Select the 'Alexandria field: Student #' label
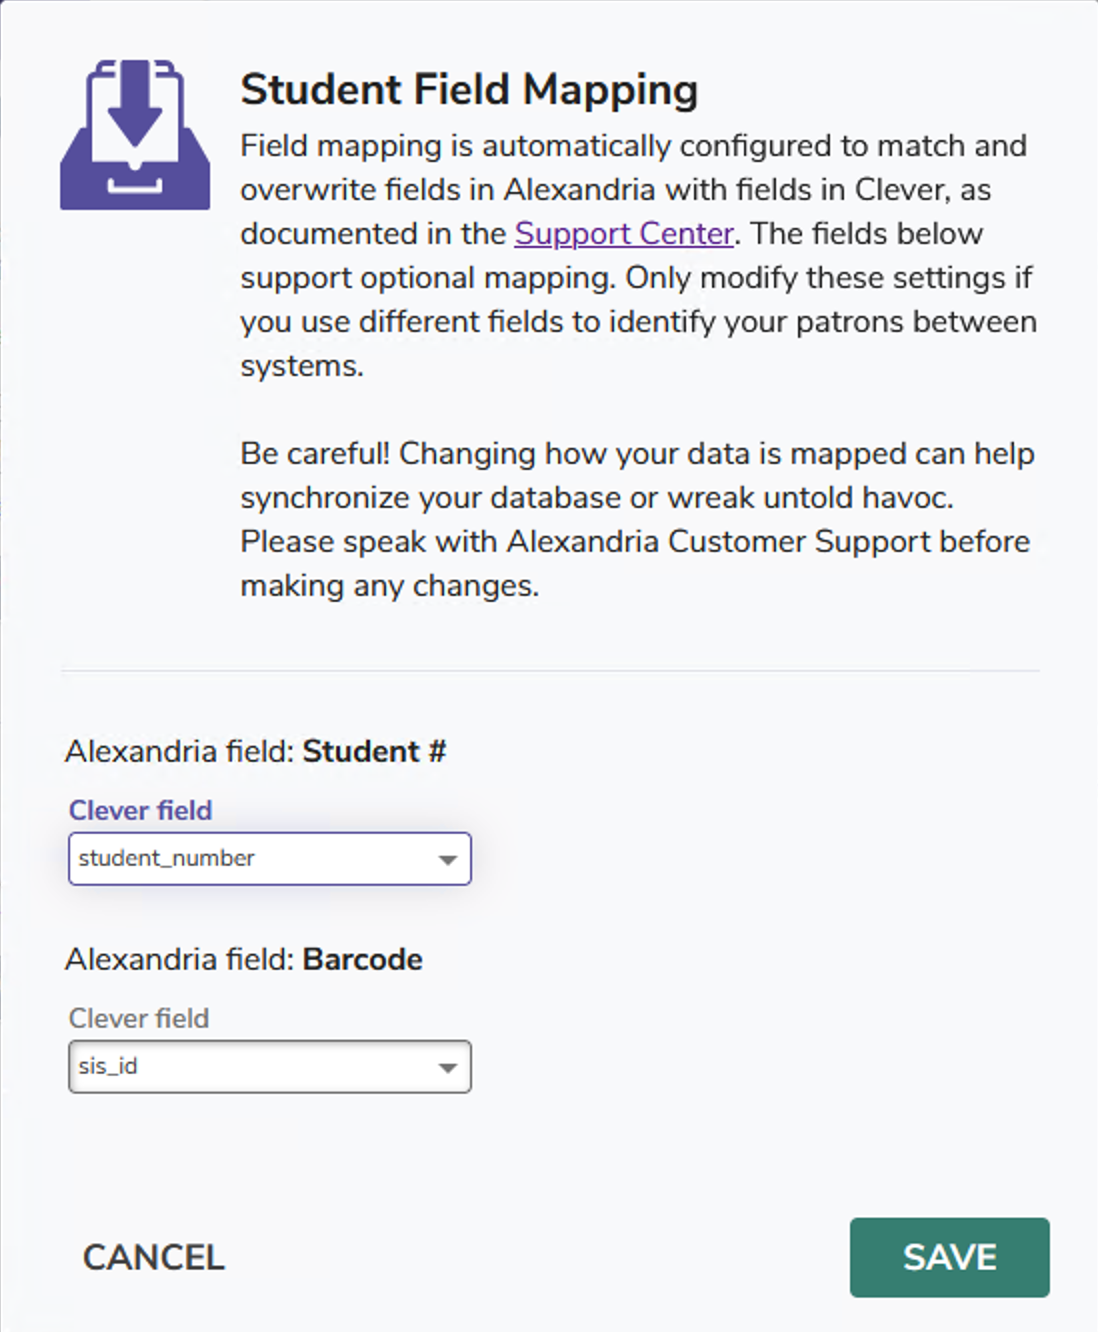The image size is (1098, 1332). coord(255,751)
